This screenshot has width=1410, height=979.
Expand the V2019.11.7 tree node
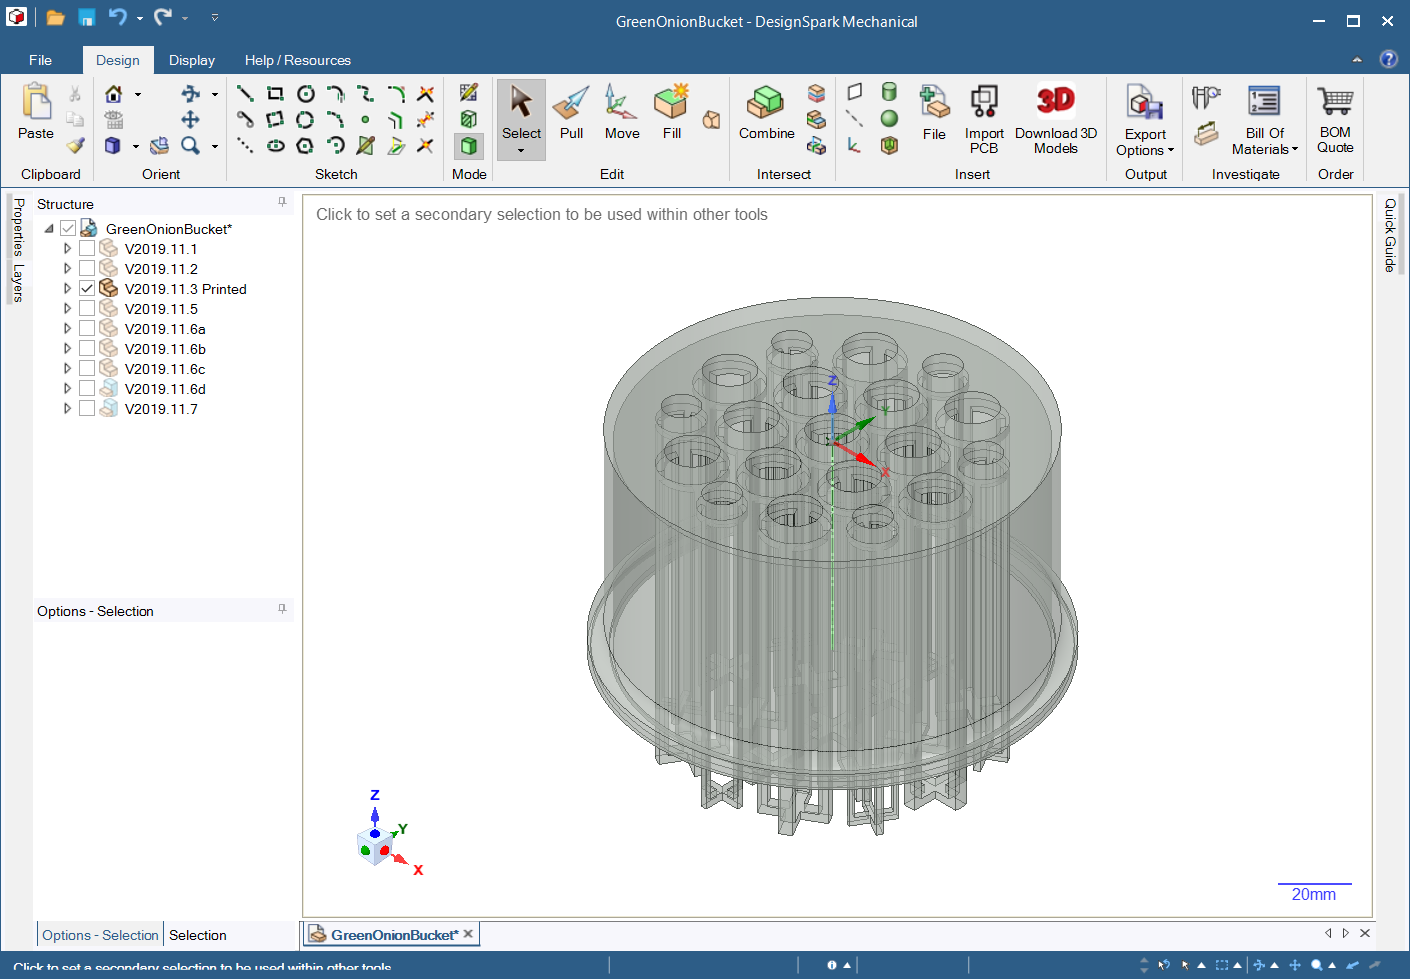pos(67,408)
